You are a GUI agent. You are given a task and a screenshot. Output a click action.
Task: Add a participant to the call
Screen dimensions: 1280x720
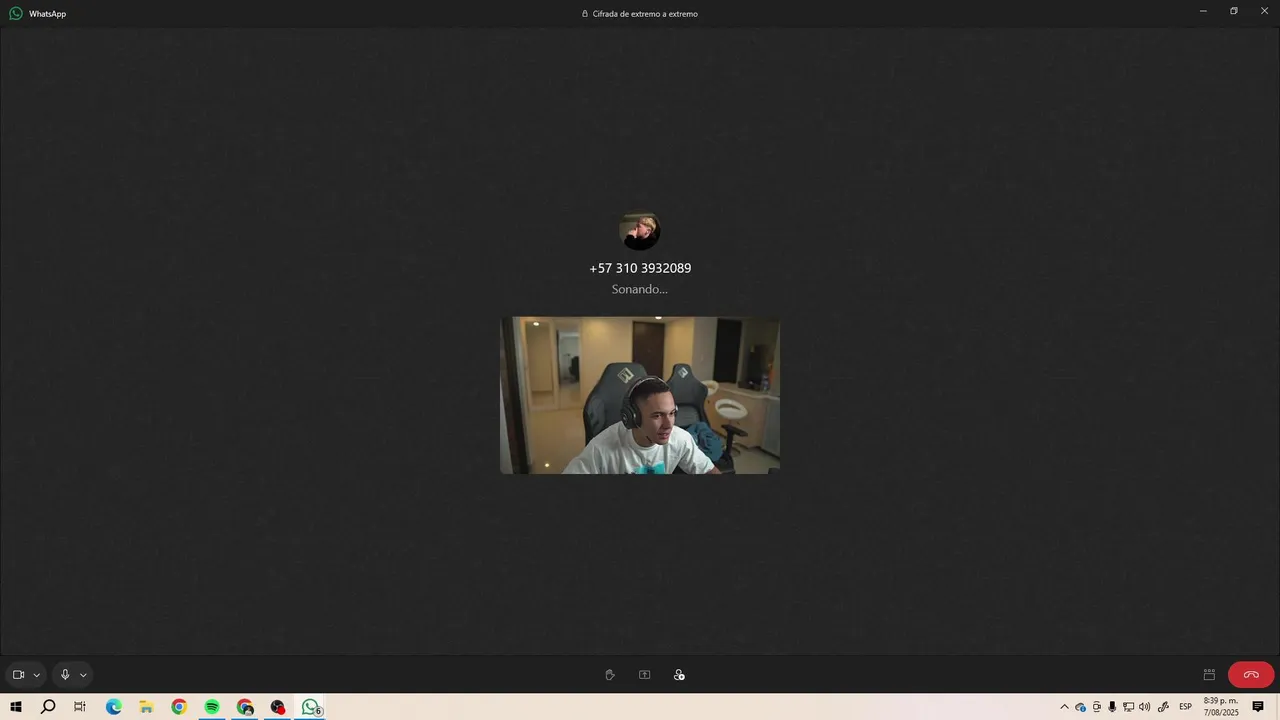(679, 675)
